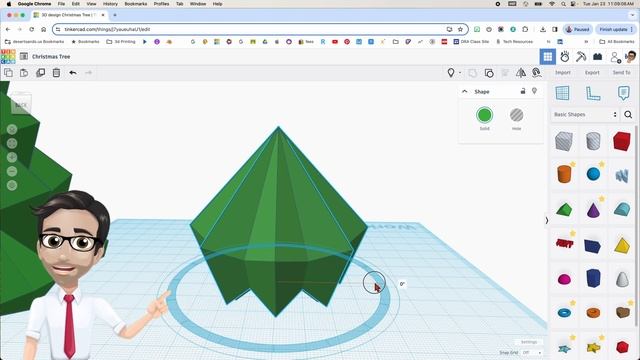The width and height of the screenshot is (640, 360).
Task: Collapse the Shape panel chevron
Action: pyautogui.click(x=464, y=91)
